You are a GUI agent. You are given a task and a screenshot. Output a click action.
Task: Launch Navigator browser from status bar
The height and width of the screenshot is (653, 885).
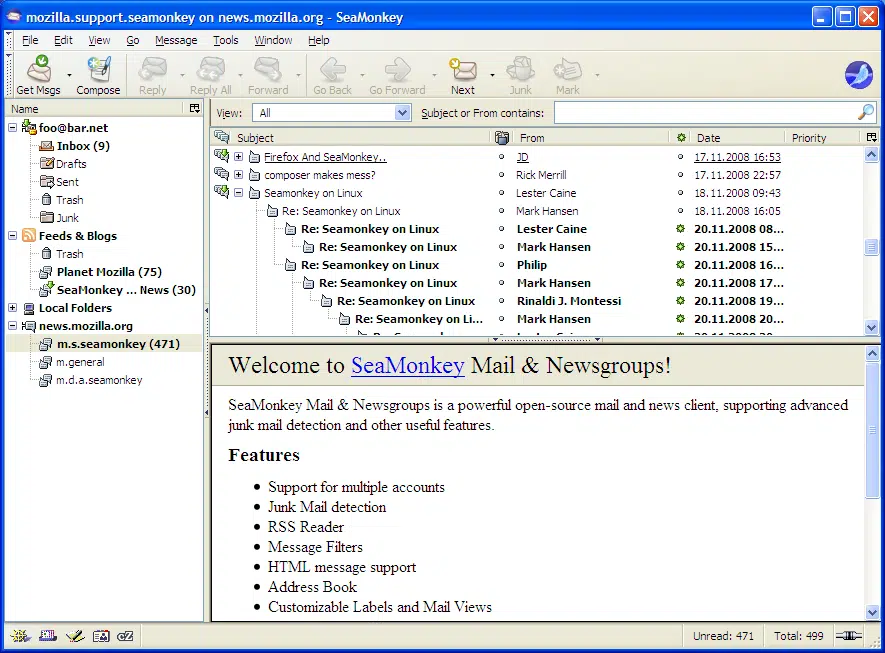[20, 636]
